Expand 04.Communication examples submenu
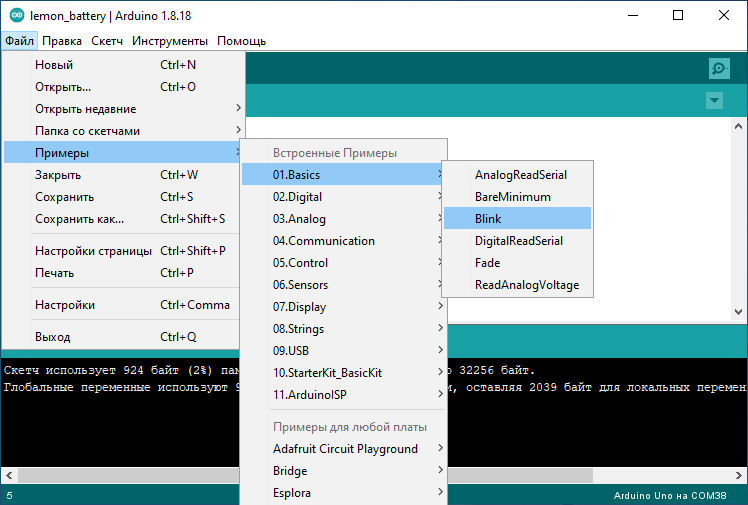 click(343, 240)
